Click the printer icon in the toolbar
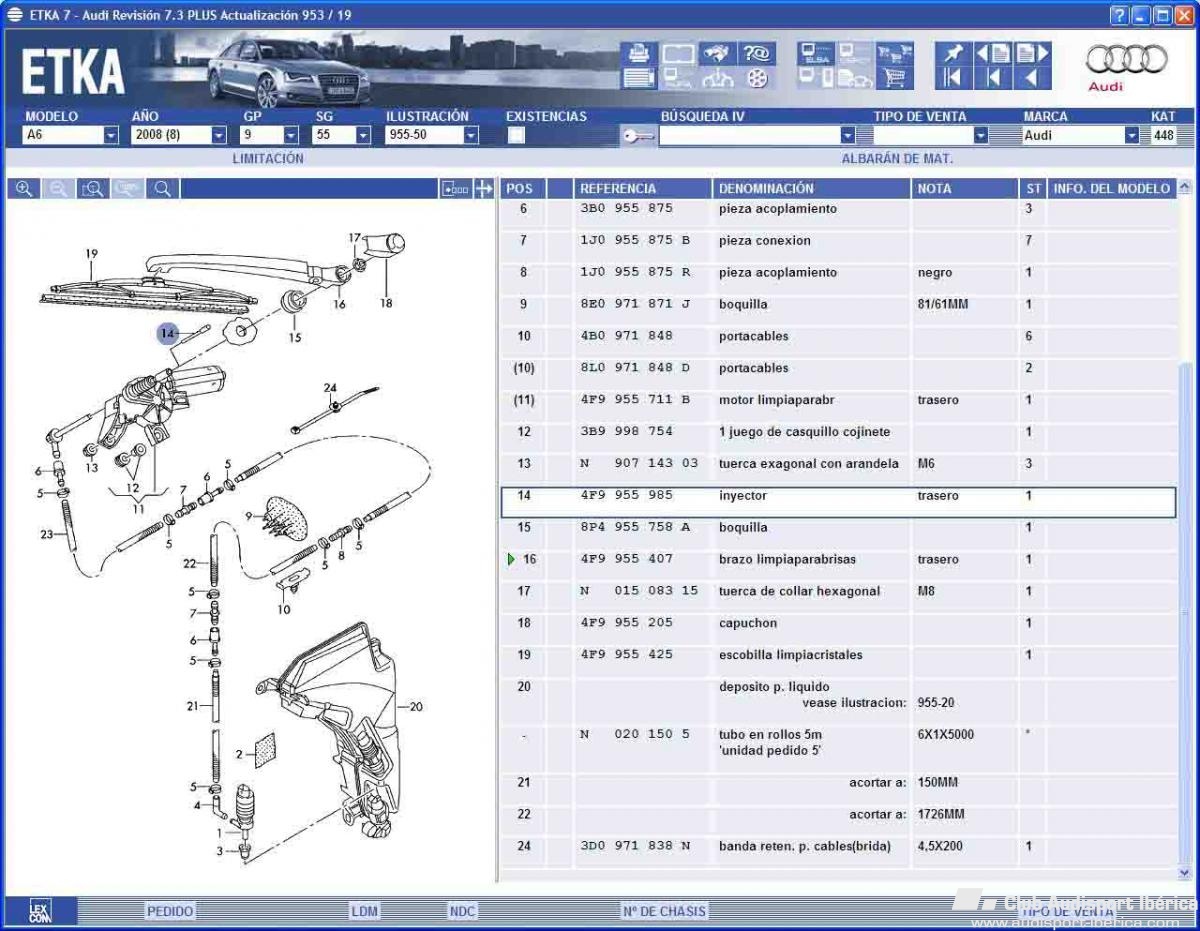Screen dimensions: 1200x931 pyautogui.click(x=638, y=53)
